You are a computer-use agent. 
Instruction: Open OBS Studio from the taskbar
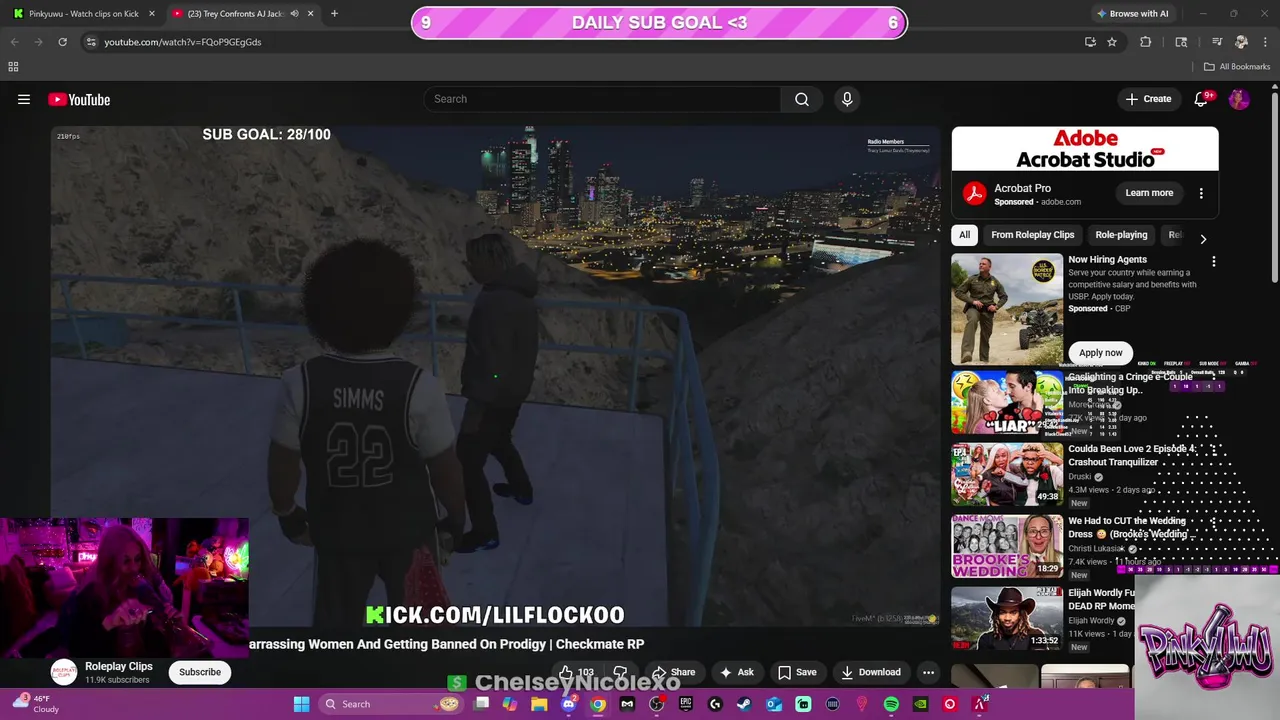657,704
